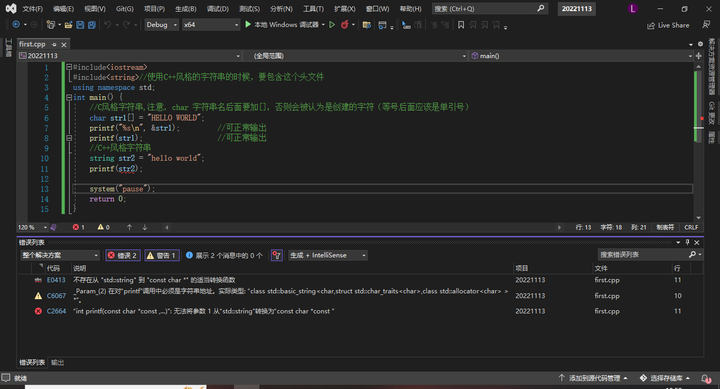Switch to the 输出 output tab
The height and width of the screenshot is (389, 720).
57,362
